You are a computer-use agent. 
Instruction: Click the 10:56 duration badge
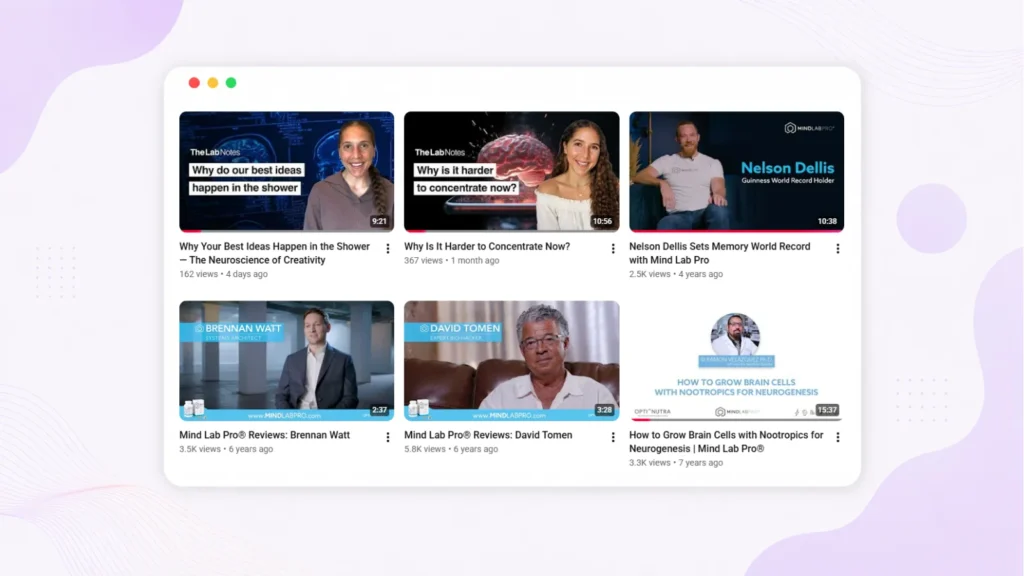[602, 221]
